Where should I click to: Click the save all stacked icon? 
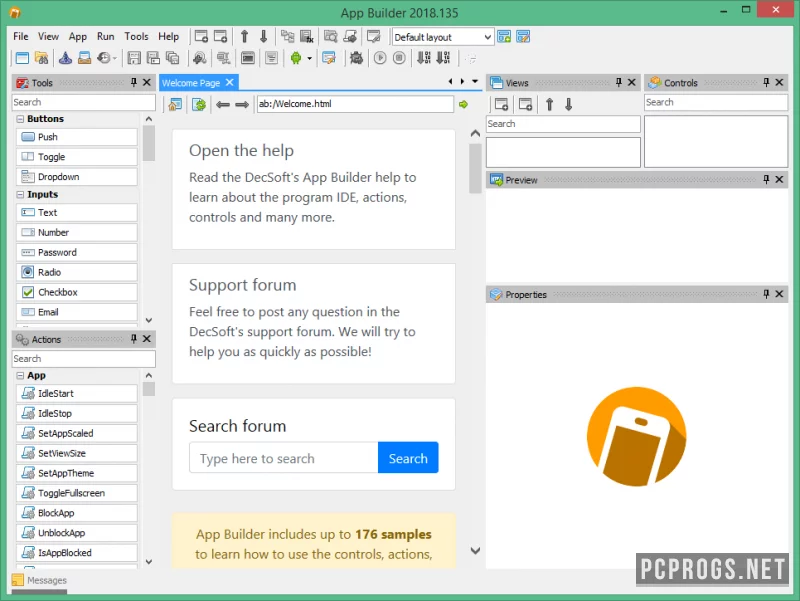(x=172, y=58)
